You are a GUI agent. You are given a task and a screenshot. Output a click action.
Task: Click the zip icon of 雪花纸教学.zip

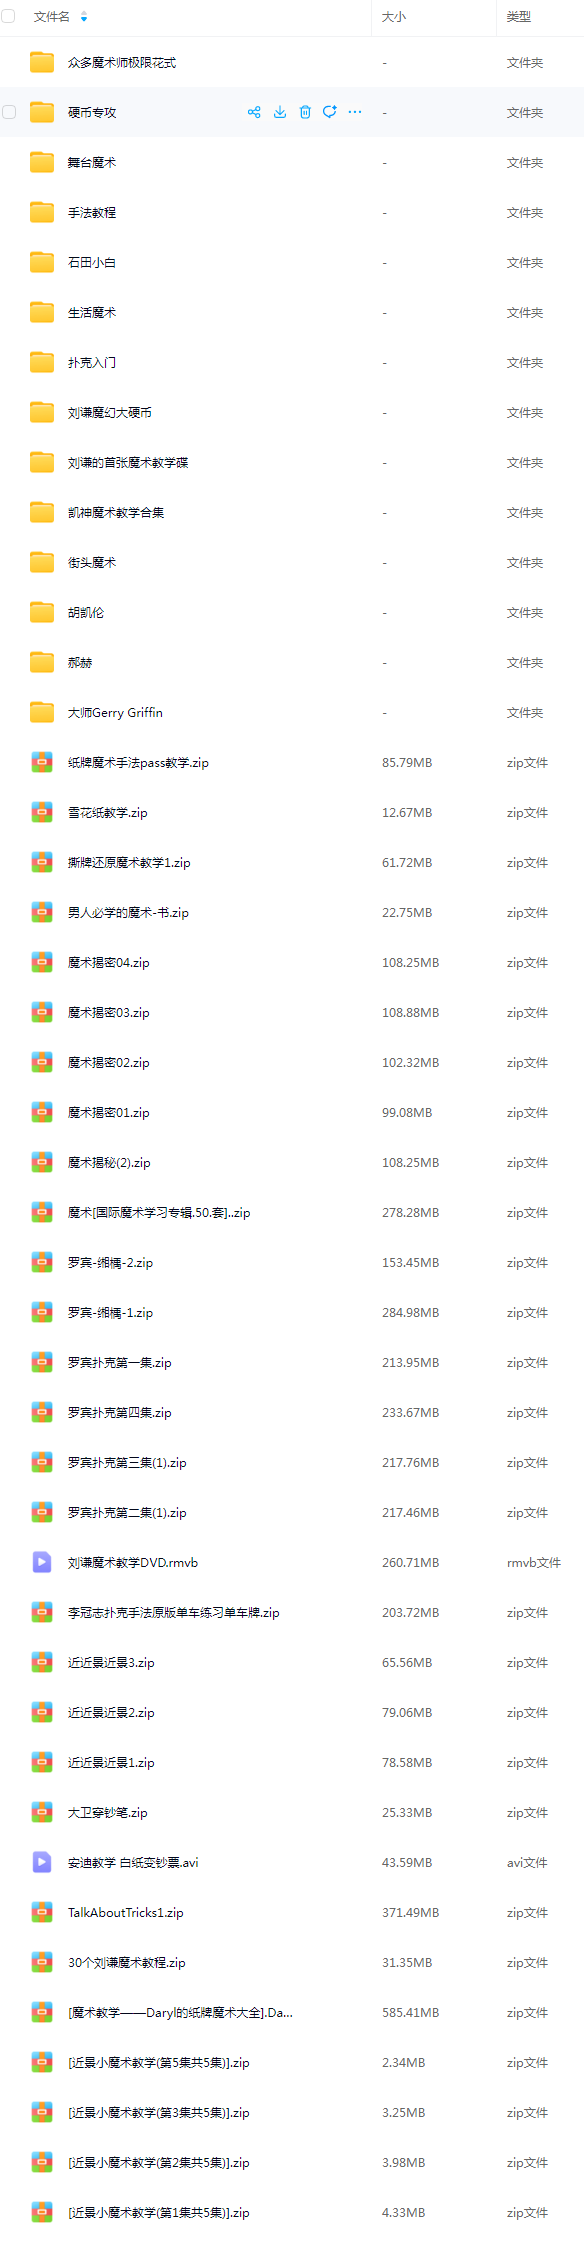[42, 812]
